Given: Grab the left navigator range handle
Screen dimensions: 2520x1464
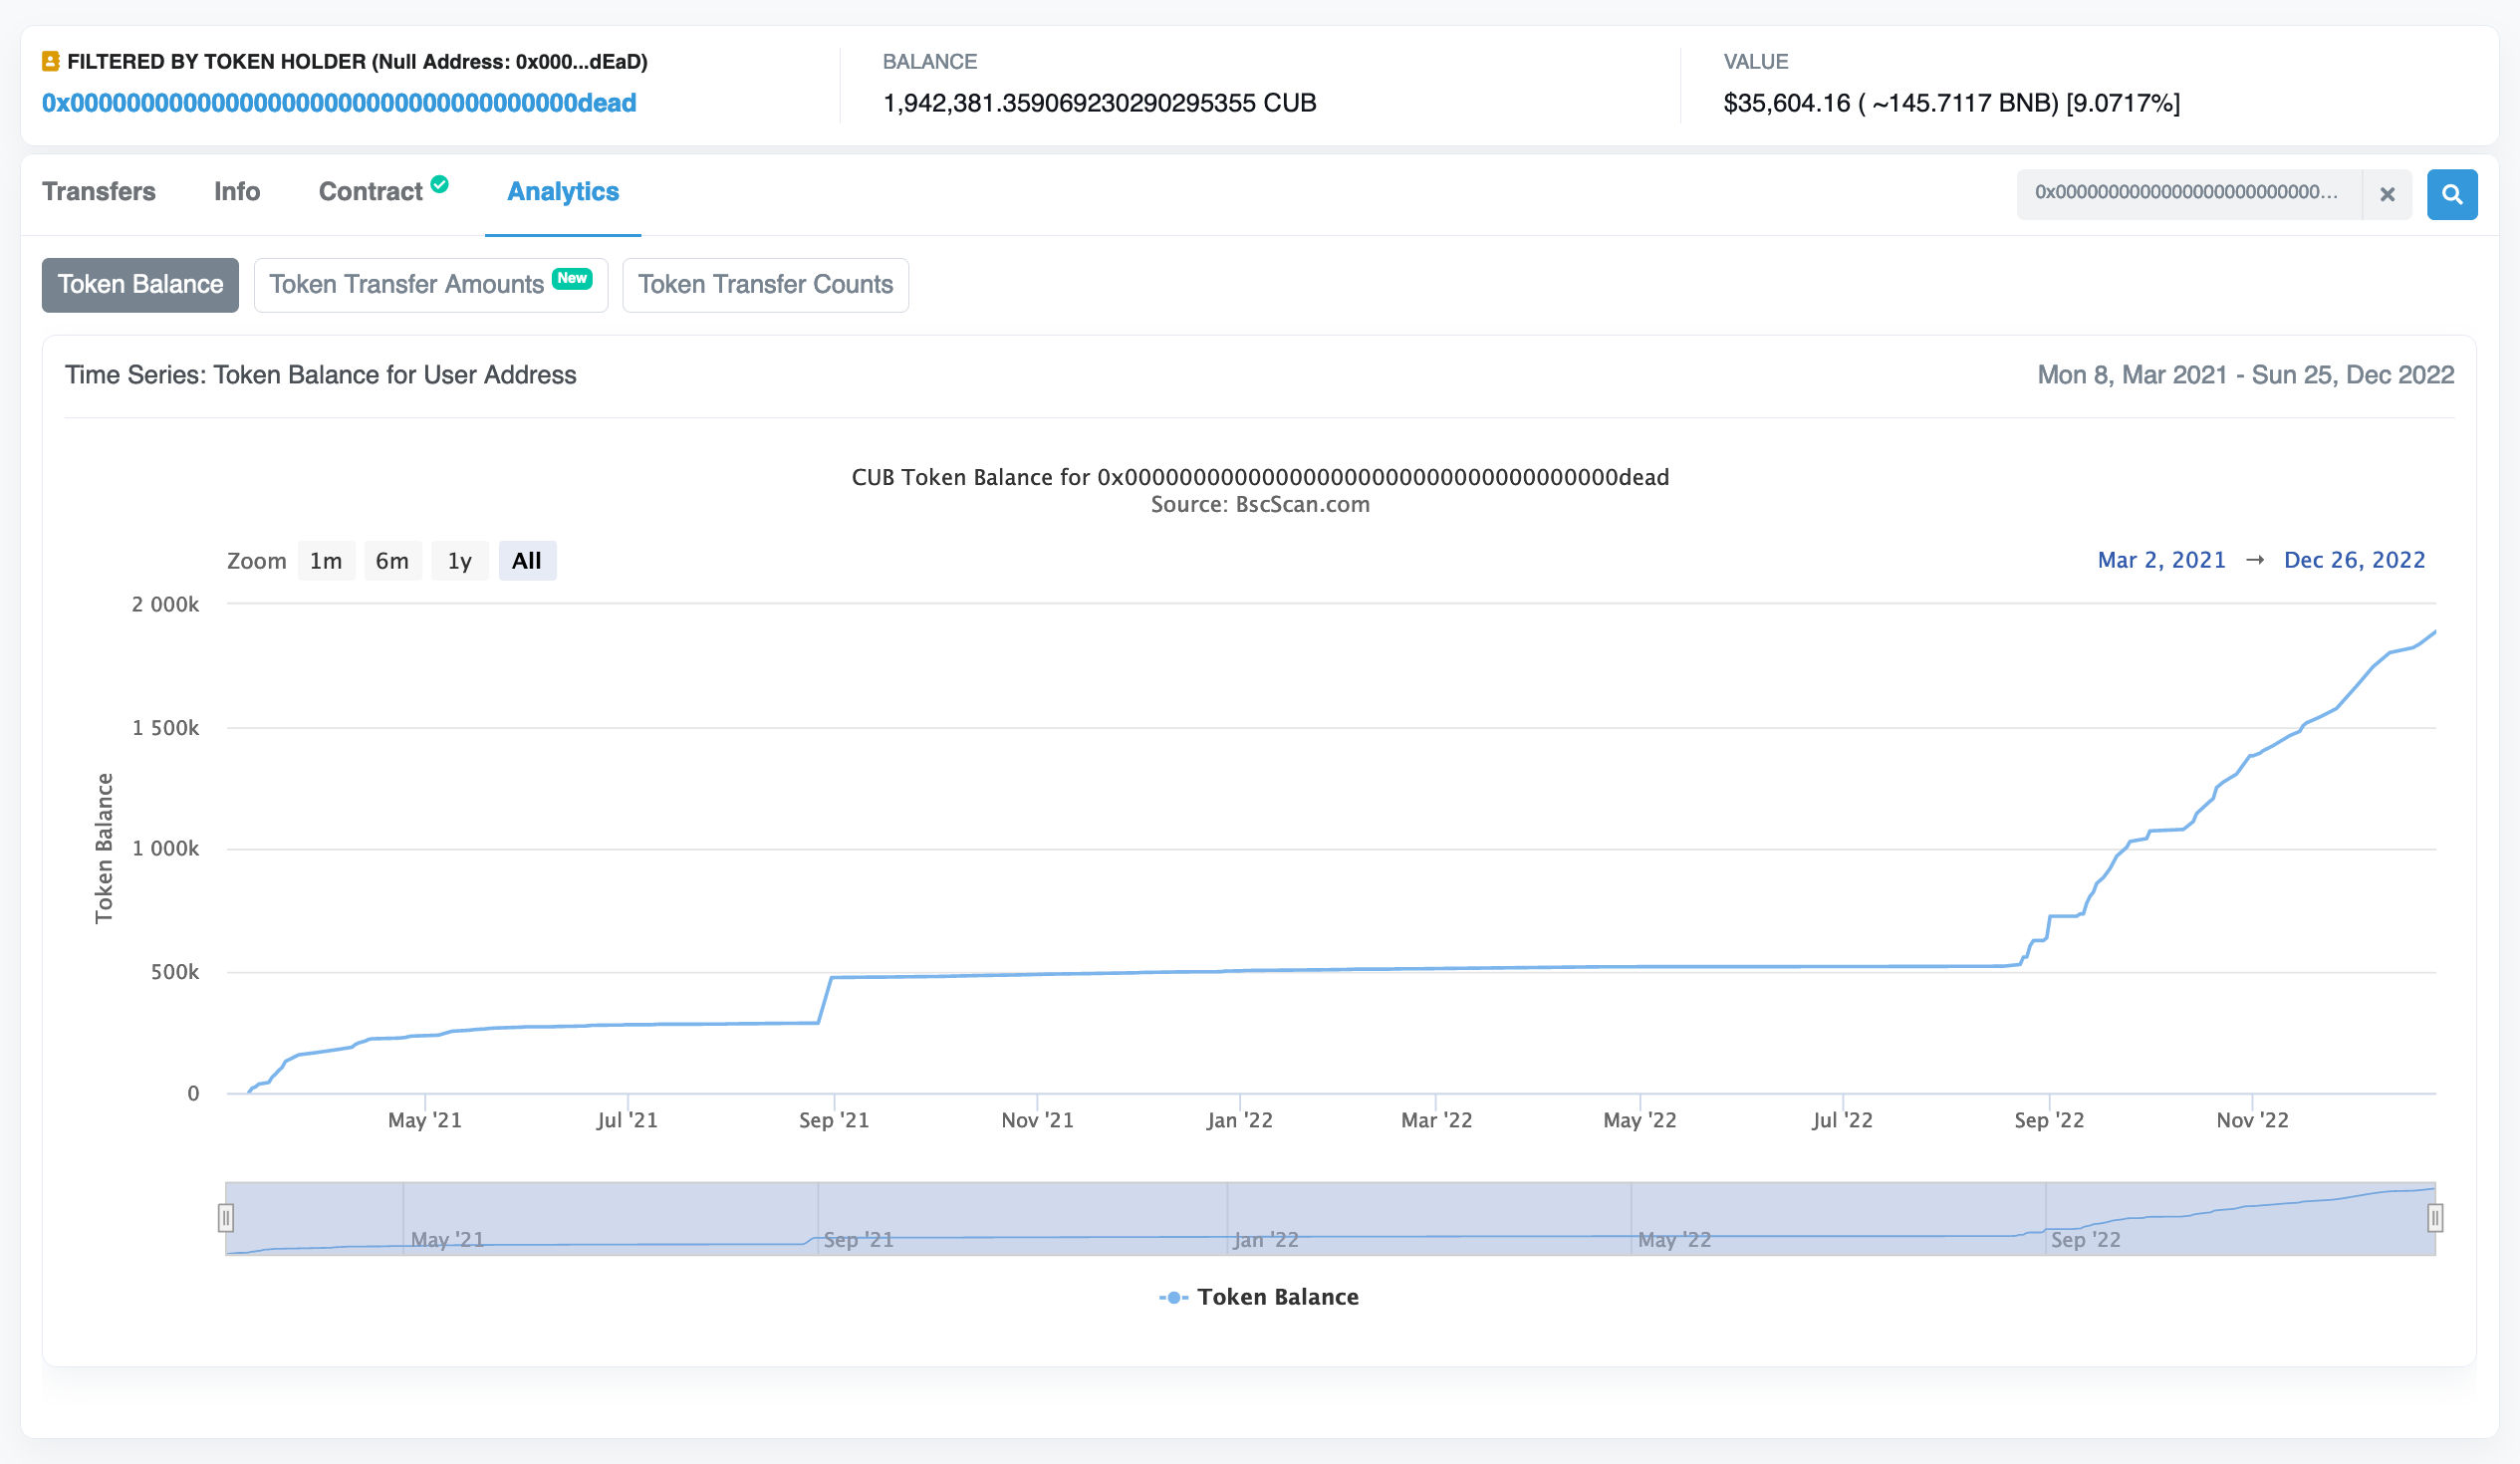Looking at the screenshot, I should click(x=226, y=1218).
